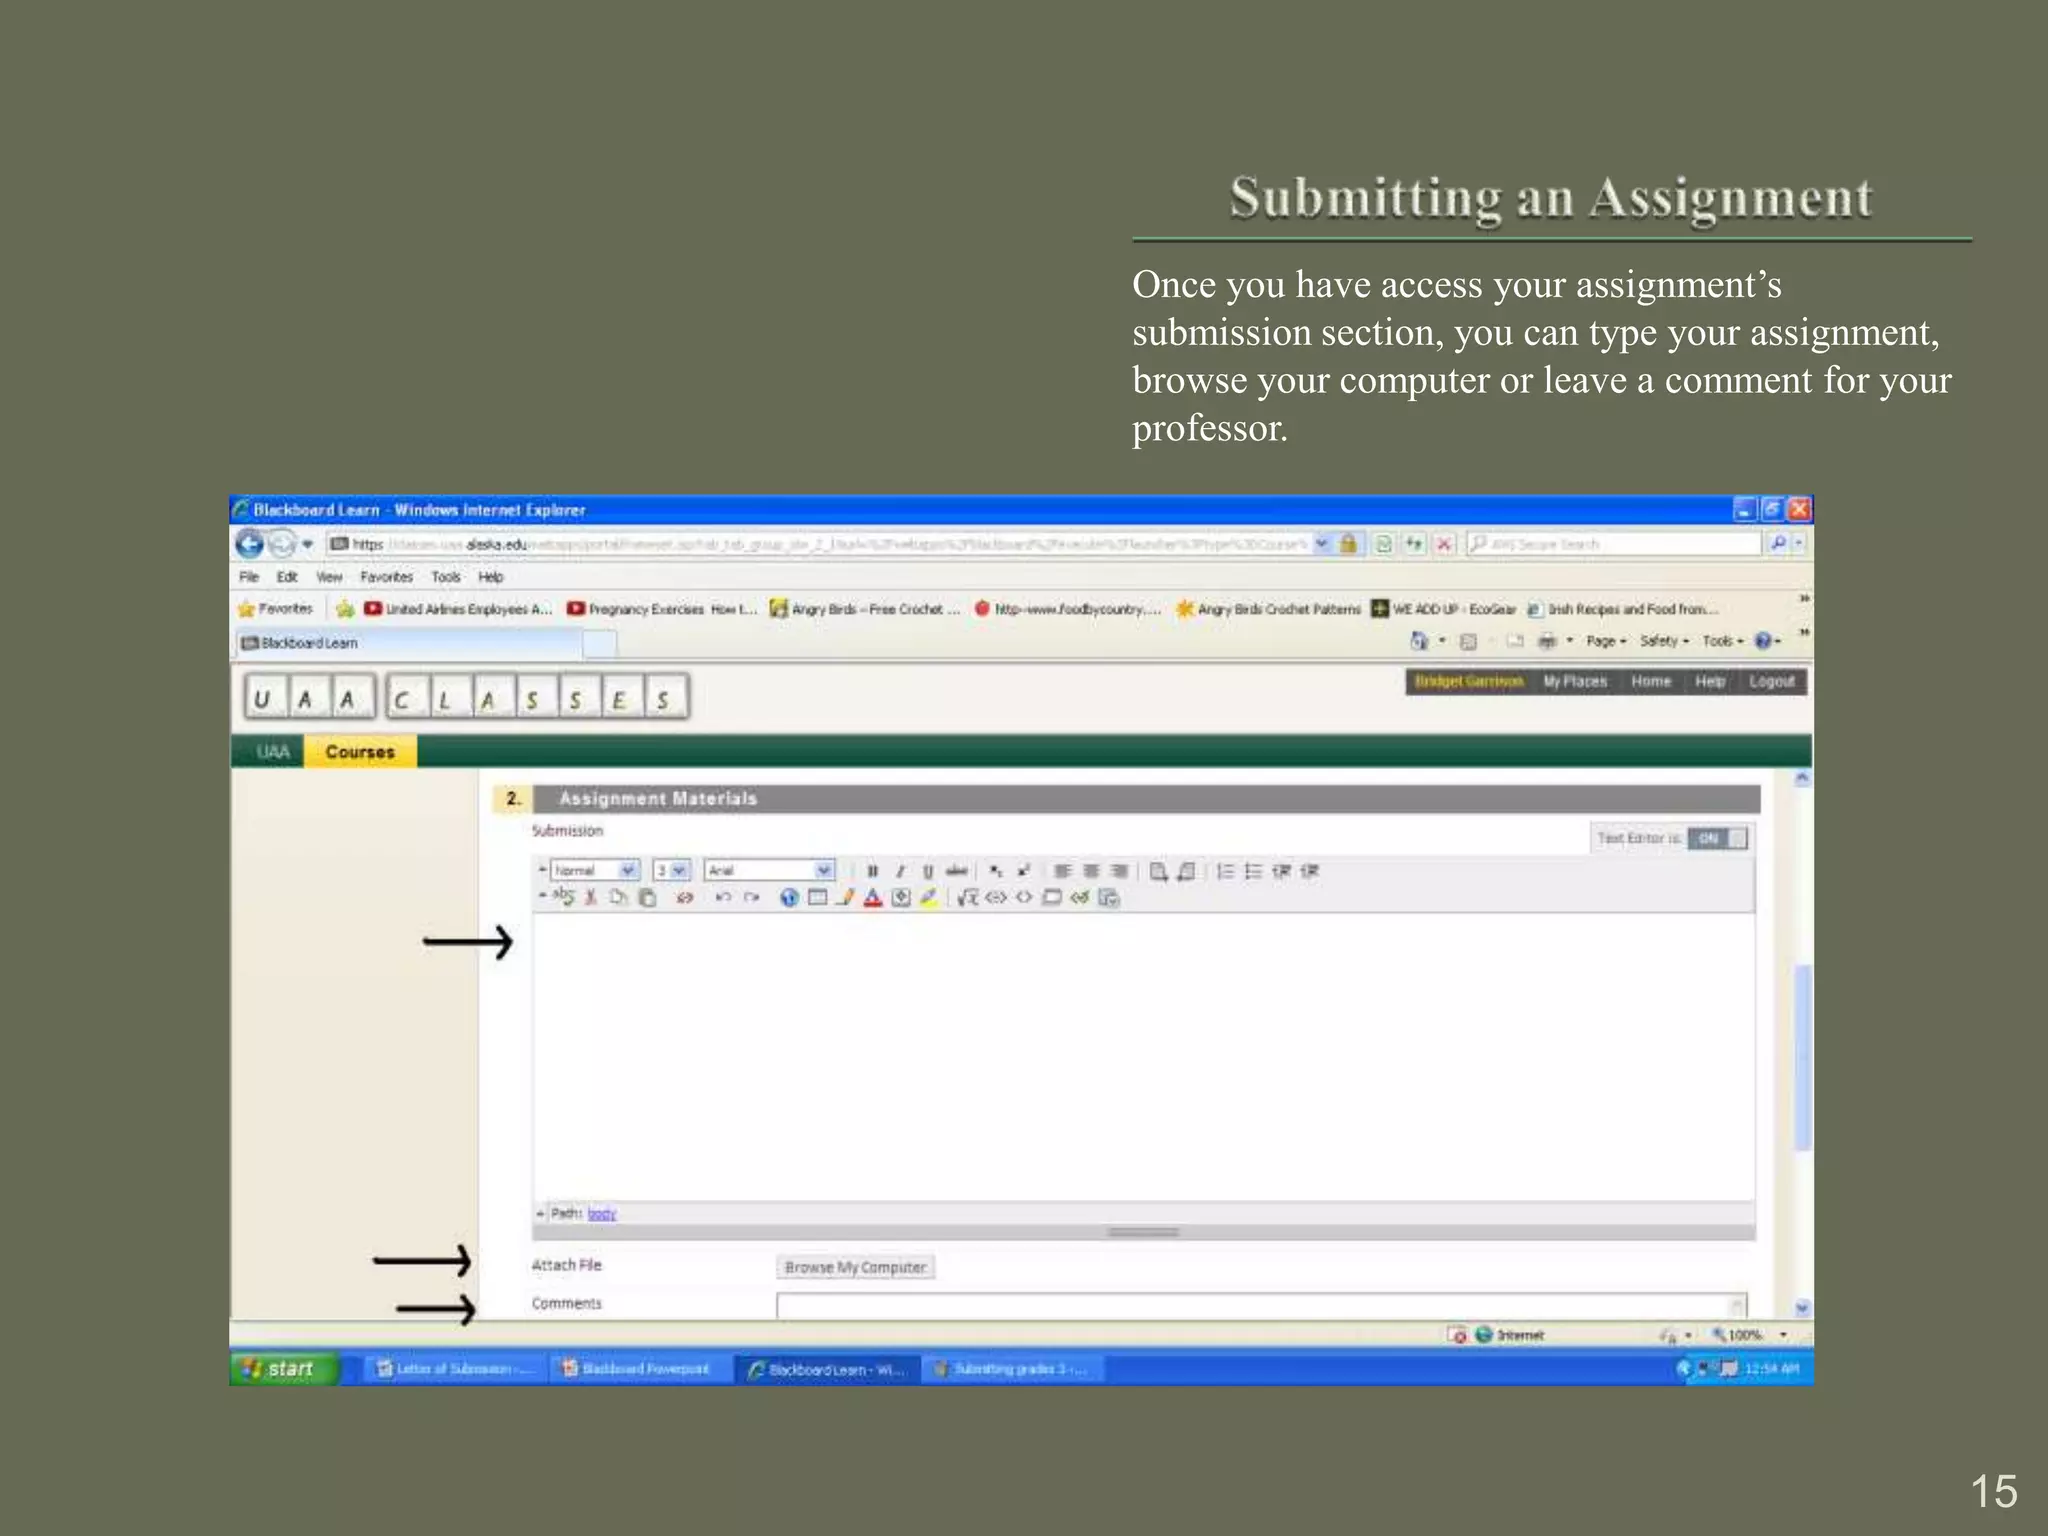Viewport: 2048px width, 1536px height.
Task: Insert a numbered list
Action: click(x=1225, y=871)
